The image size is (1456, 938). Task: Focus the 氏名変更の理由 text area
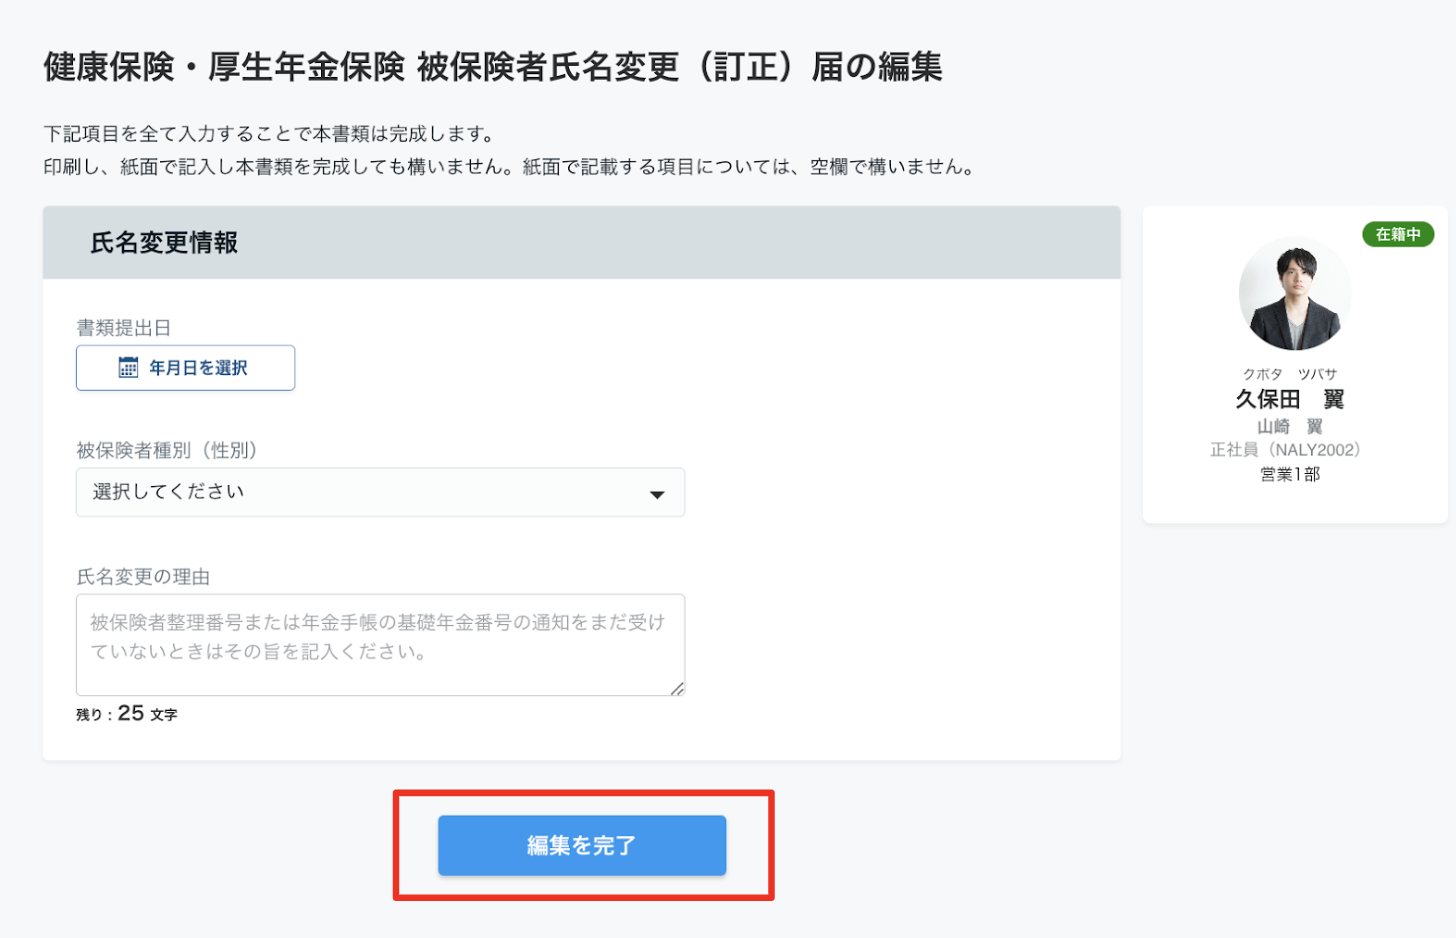(380, 645)
